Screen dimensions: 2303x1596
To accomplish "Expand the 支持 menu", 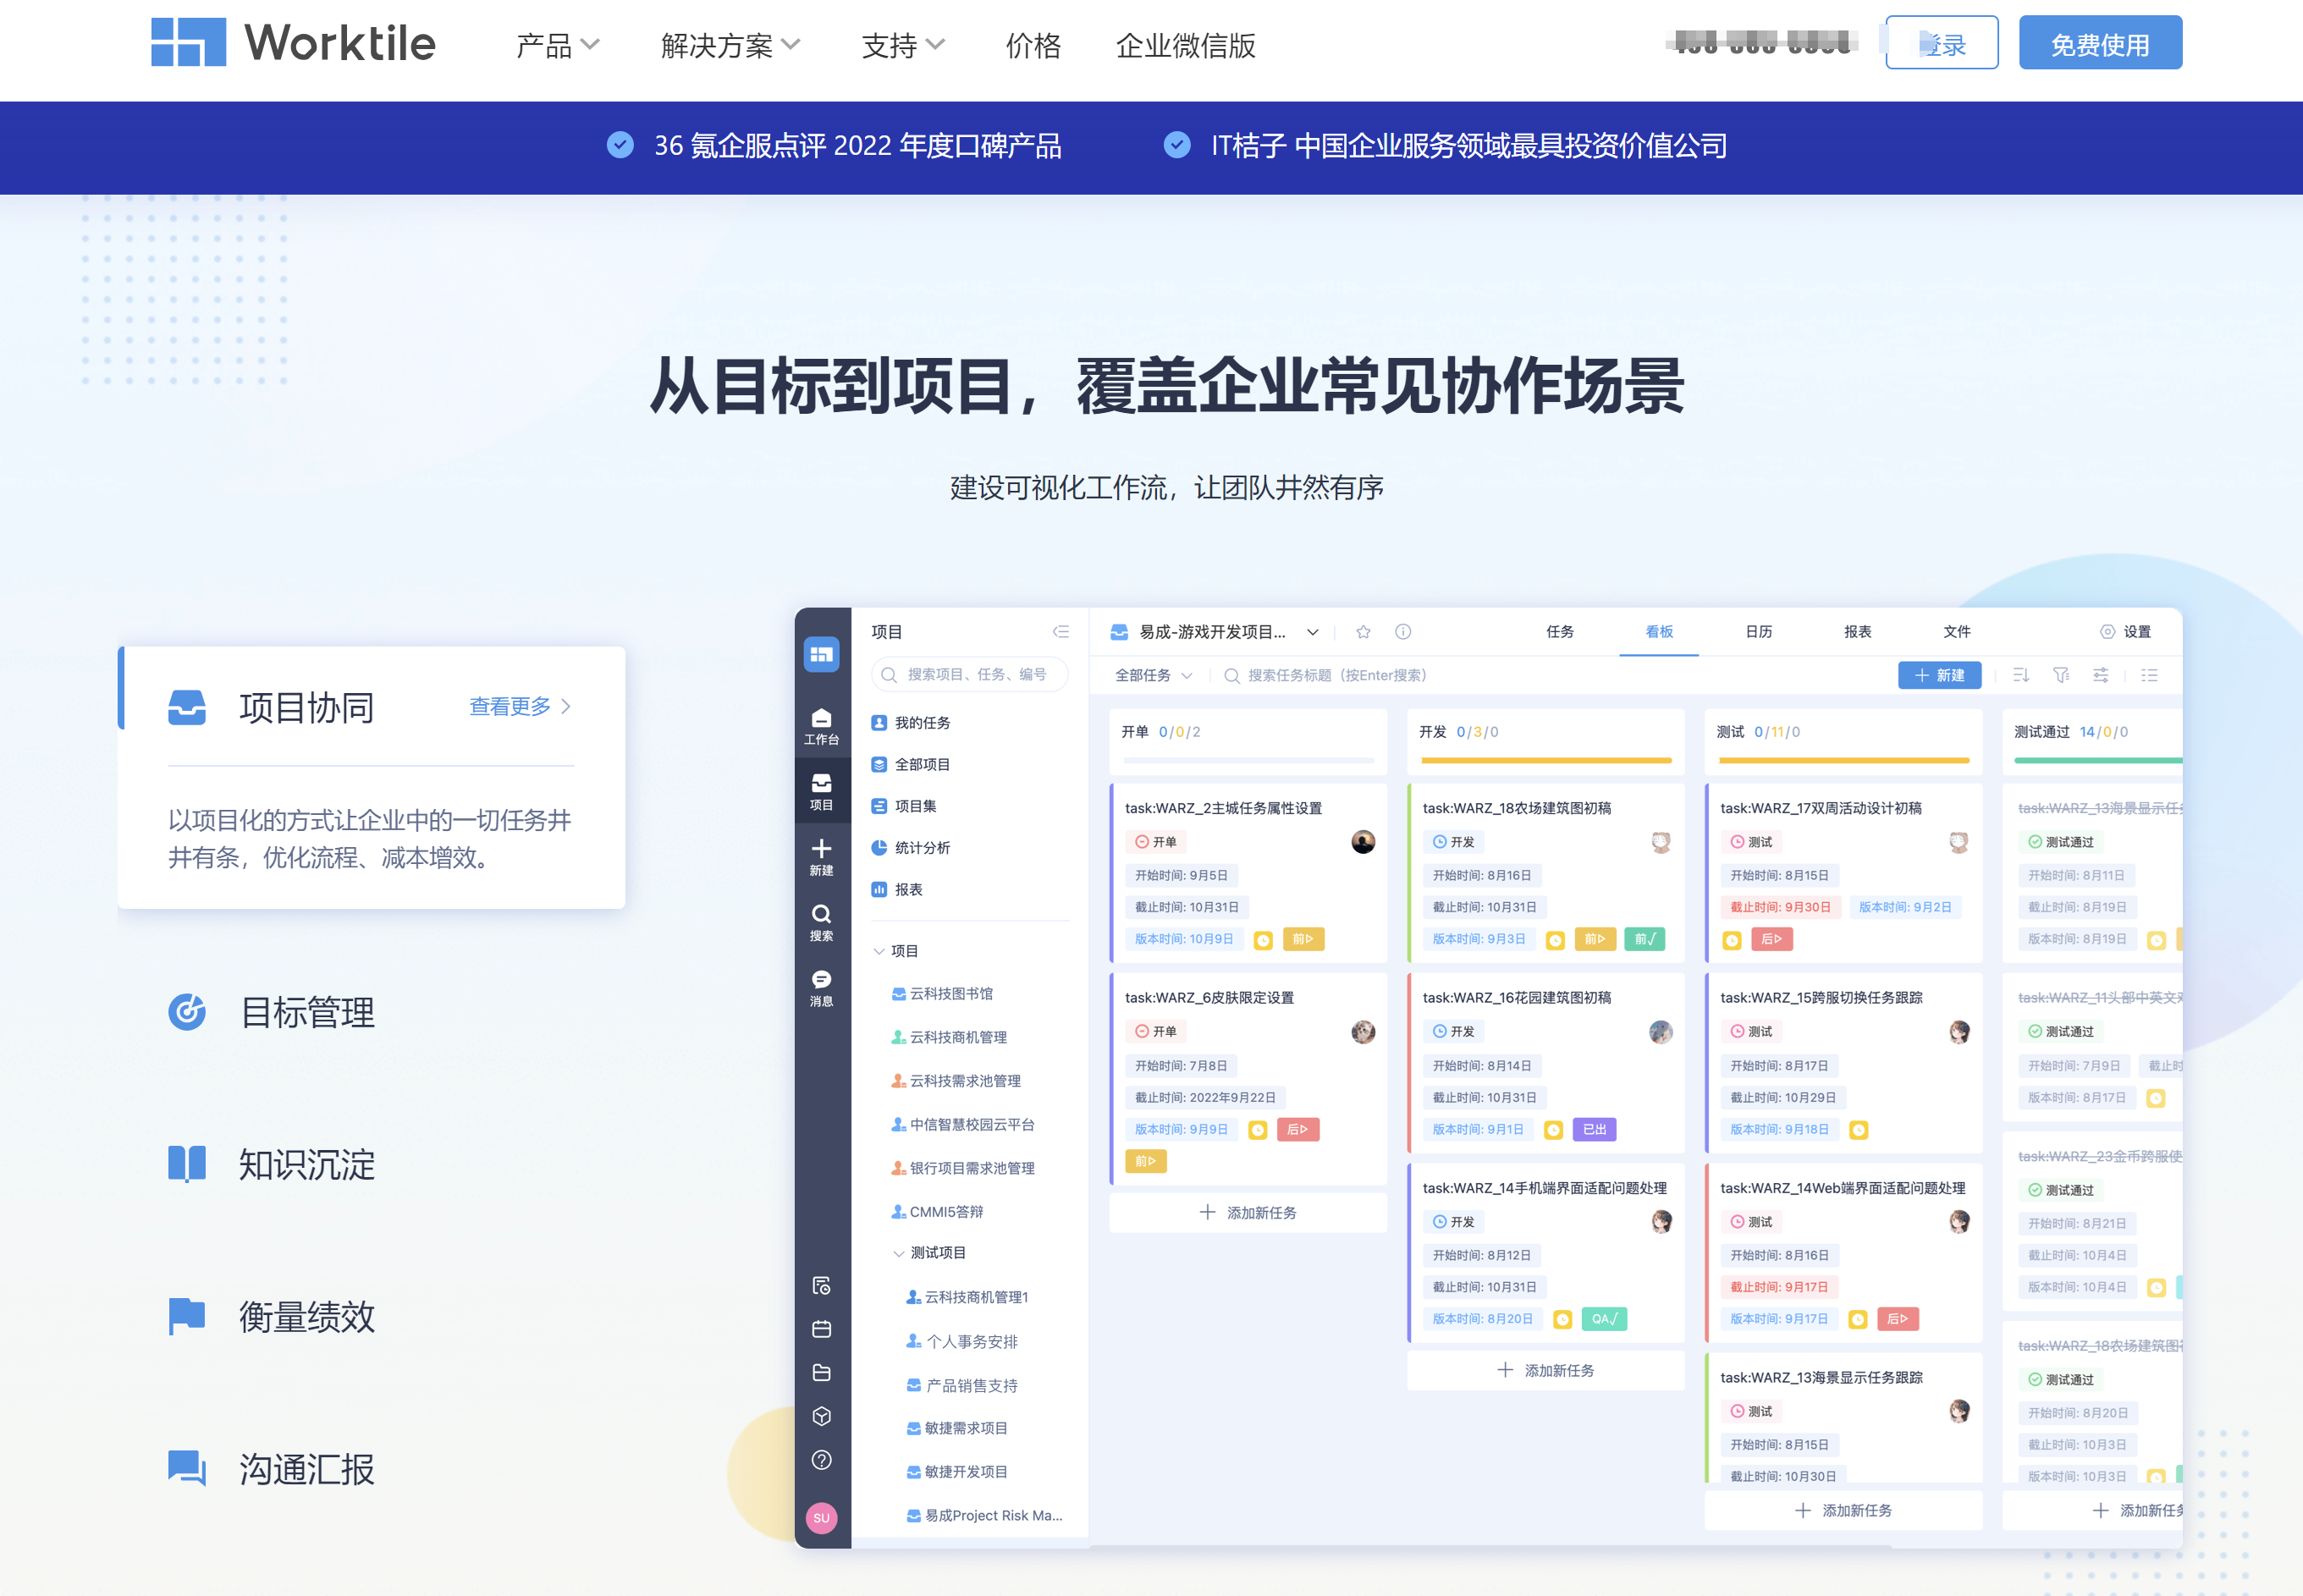I will coord(903,45).
